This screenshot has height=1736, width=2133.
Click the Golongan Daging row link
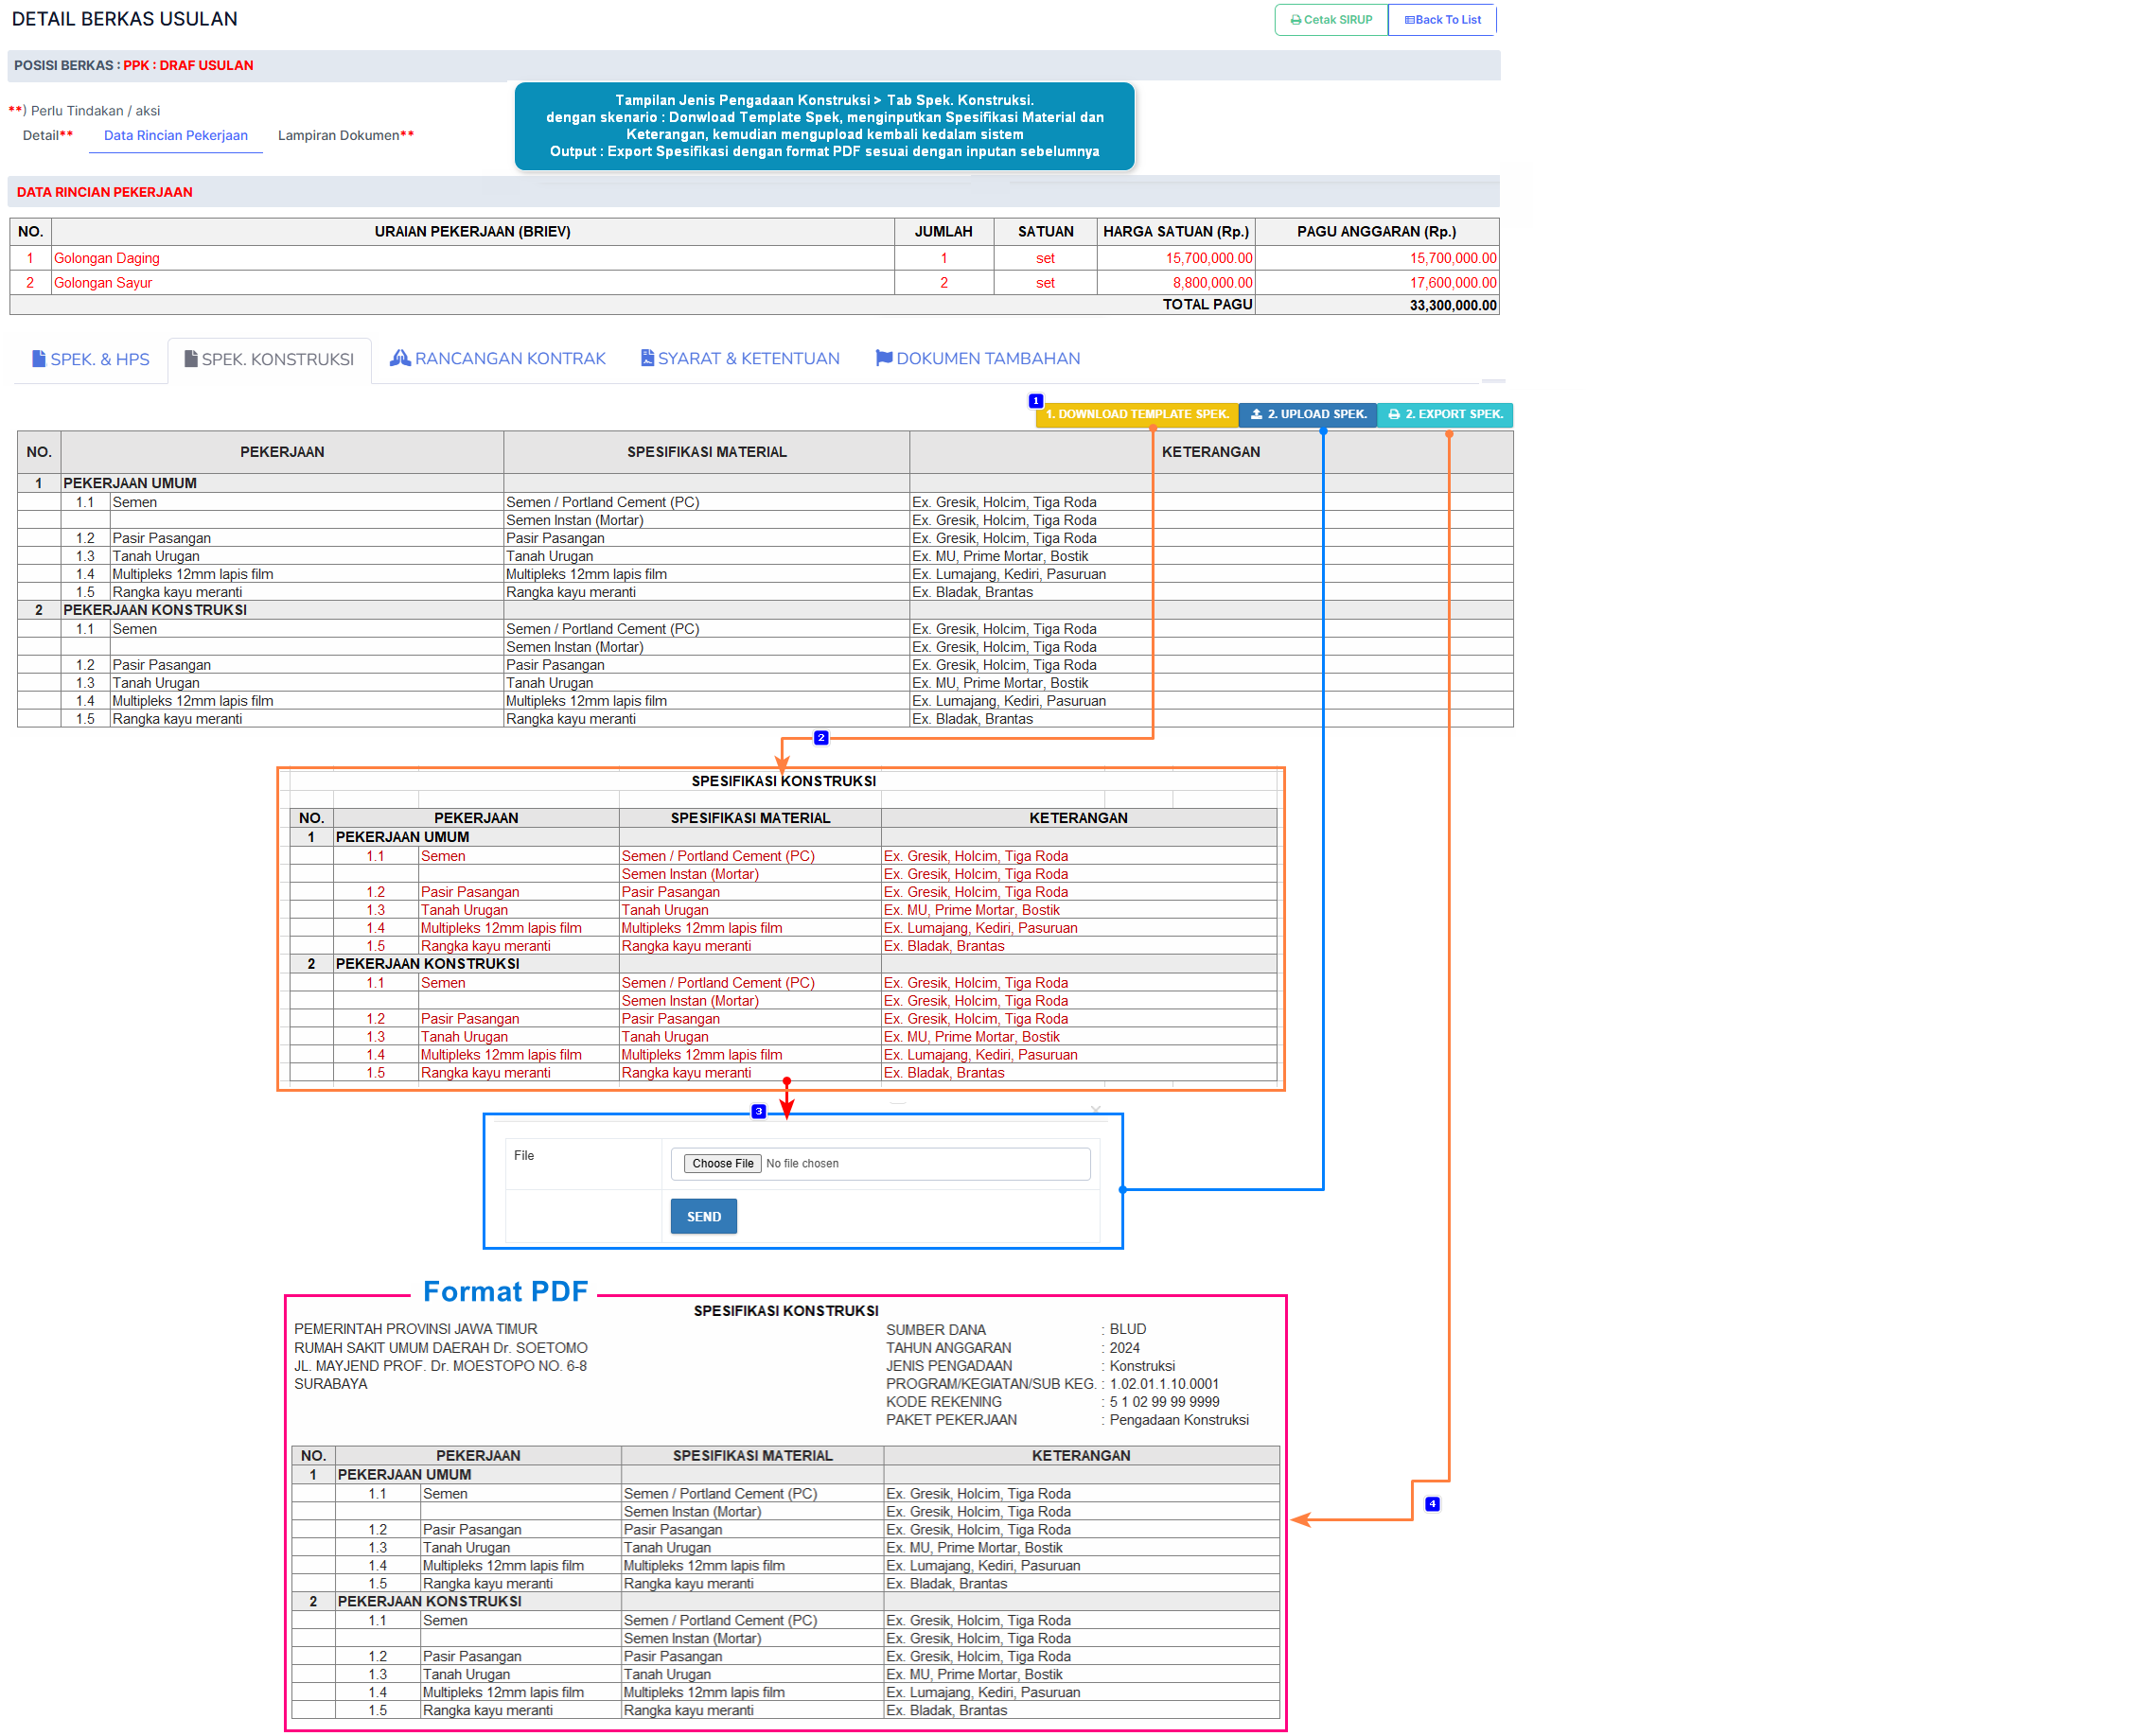click(107, 258)
